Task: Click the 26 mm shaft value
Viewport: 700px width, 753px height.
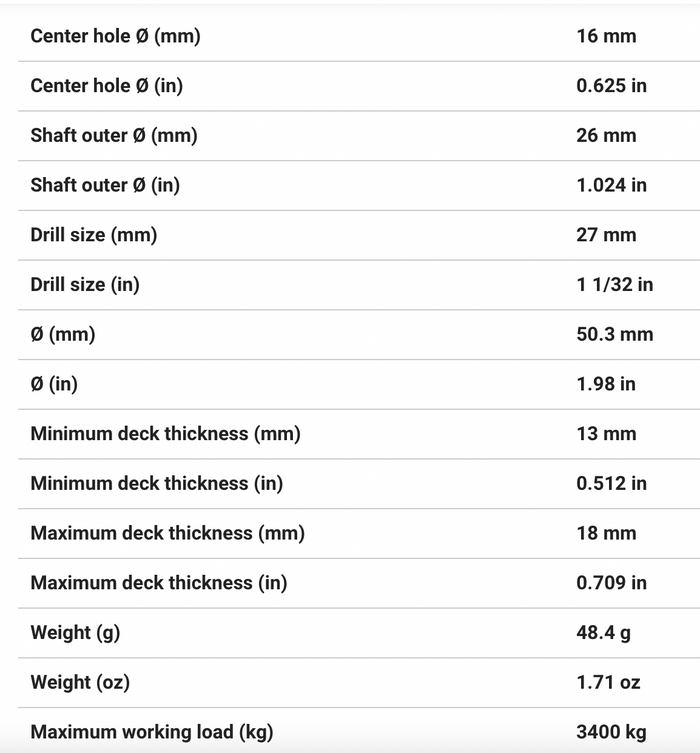Action: tap(606, 135)
